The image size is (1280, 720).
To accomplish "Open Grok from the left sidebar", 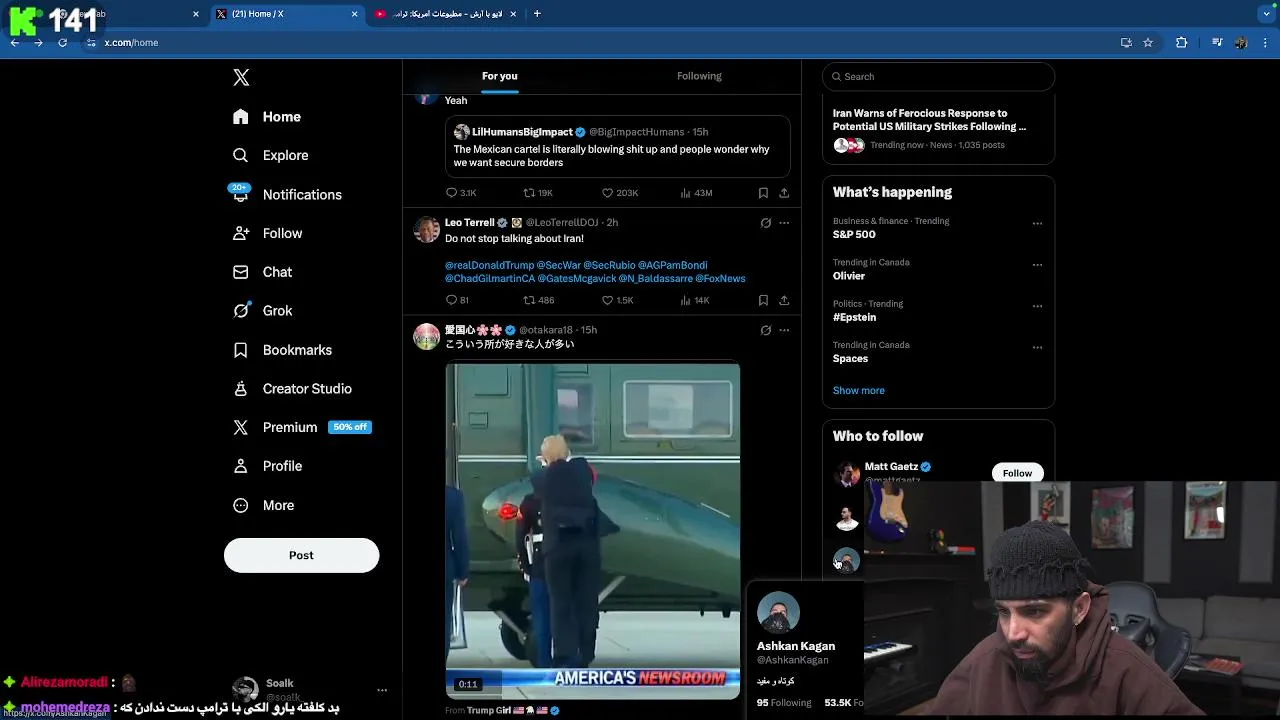I will click(x=262, y=311).
